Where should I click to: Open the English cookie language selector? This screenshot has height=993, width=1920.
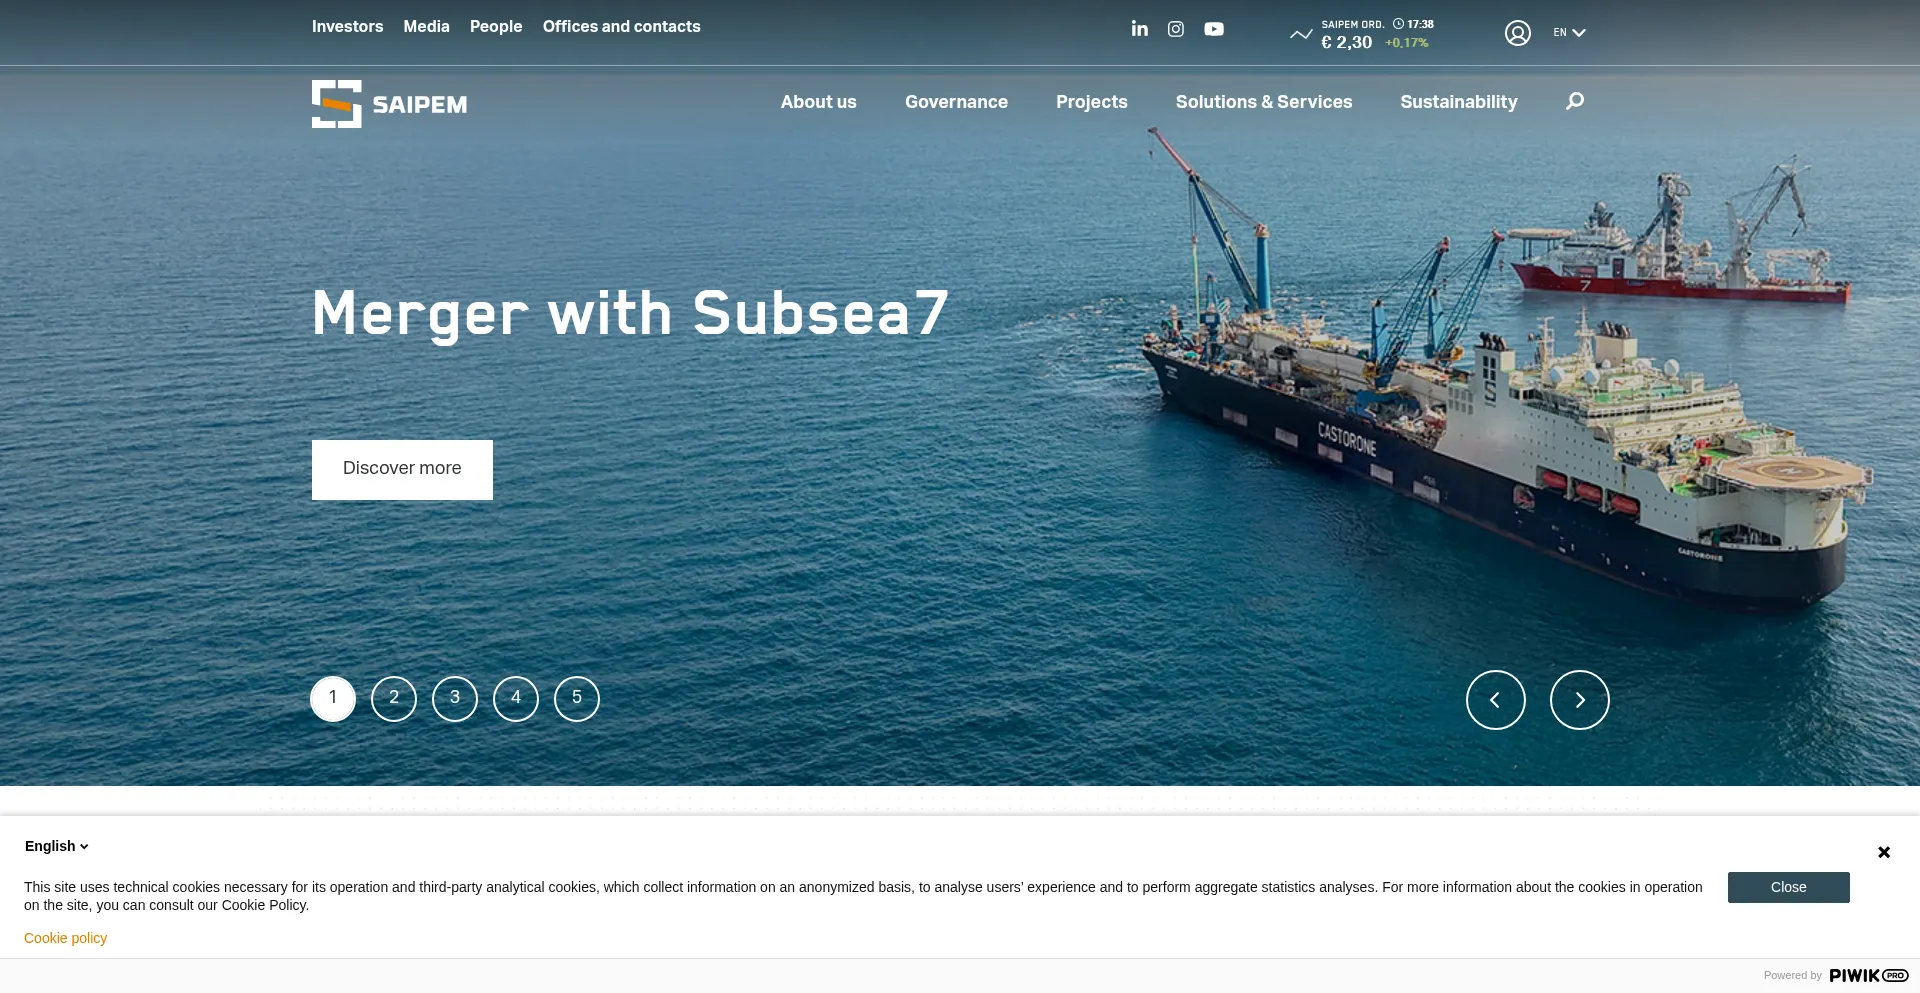coord(57,846)
